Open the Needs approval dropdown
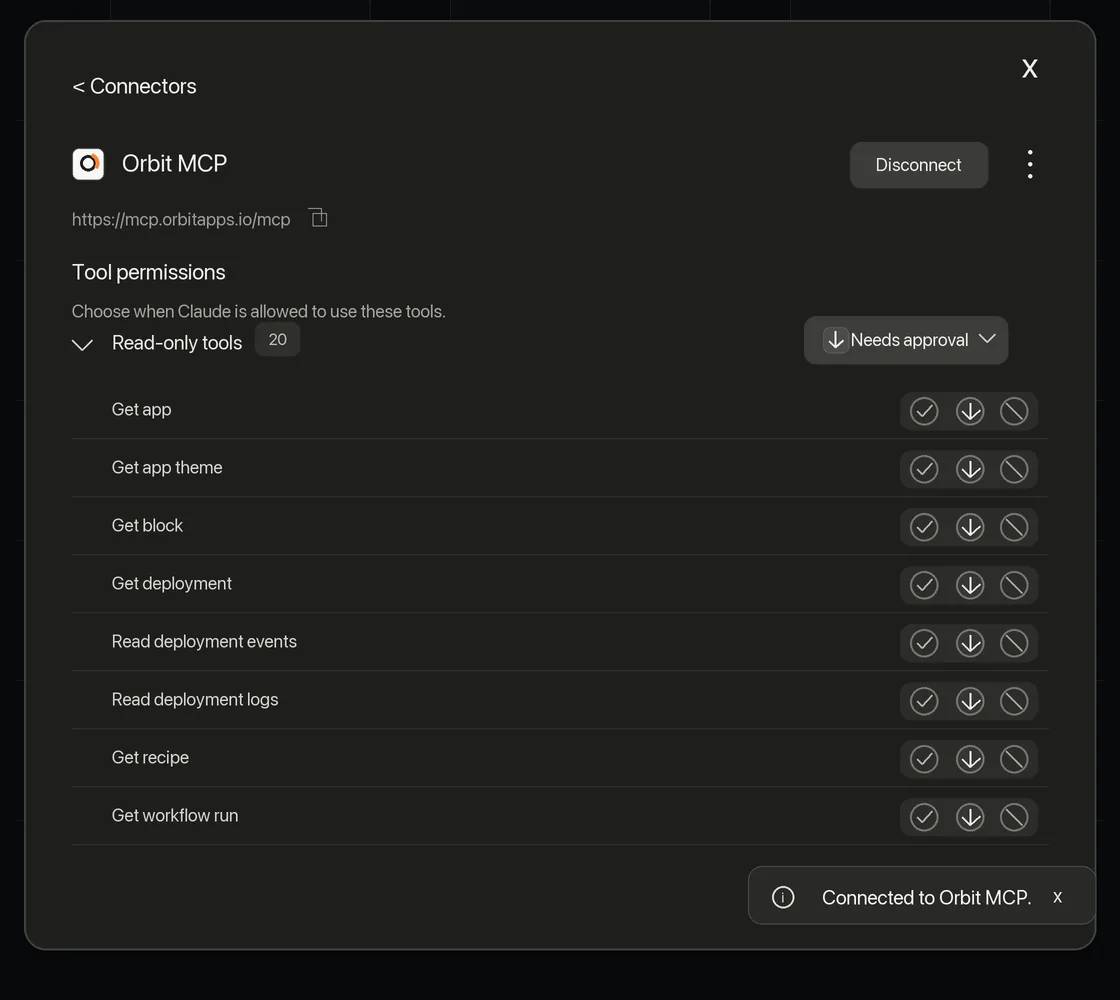The height and width of the screenshot is (1000, 1120). click(906, 340)
